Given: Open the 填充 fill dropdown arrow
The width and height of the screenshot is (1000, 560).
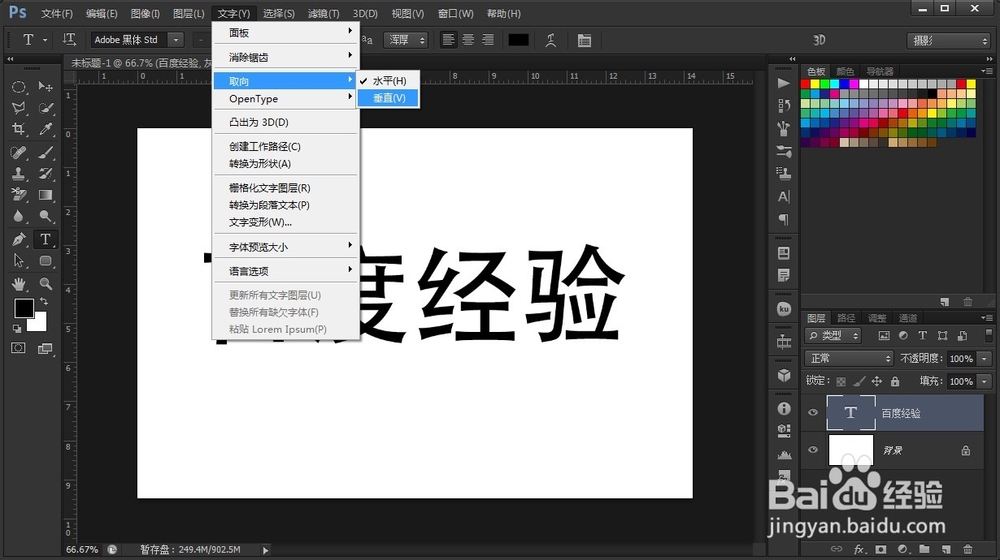Looking at the screenshot, I should pyautogui.click(x=985, y=381).
